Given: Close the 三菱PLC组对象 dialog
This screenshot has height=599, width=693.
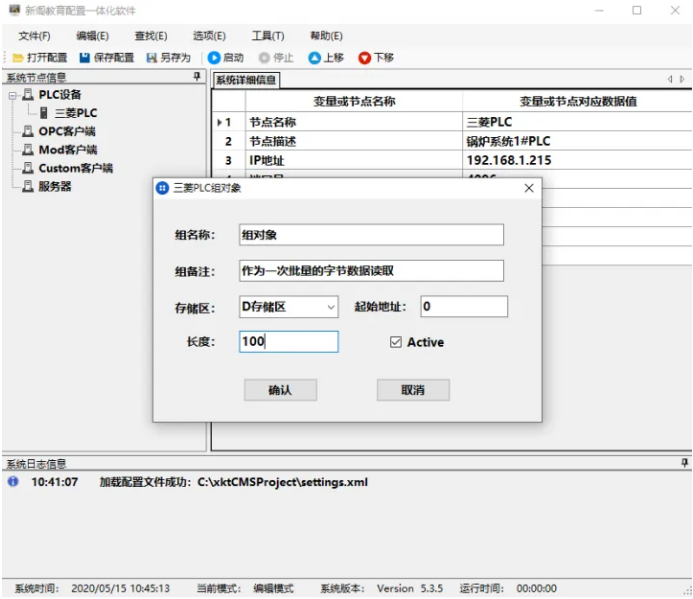Looking at the screenshot, I should 529,188.
